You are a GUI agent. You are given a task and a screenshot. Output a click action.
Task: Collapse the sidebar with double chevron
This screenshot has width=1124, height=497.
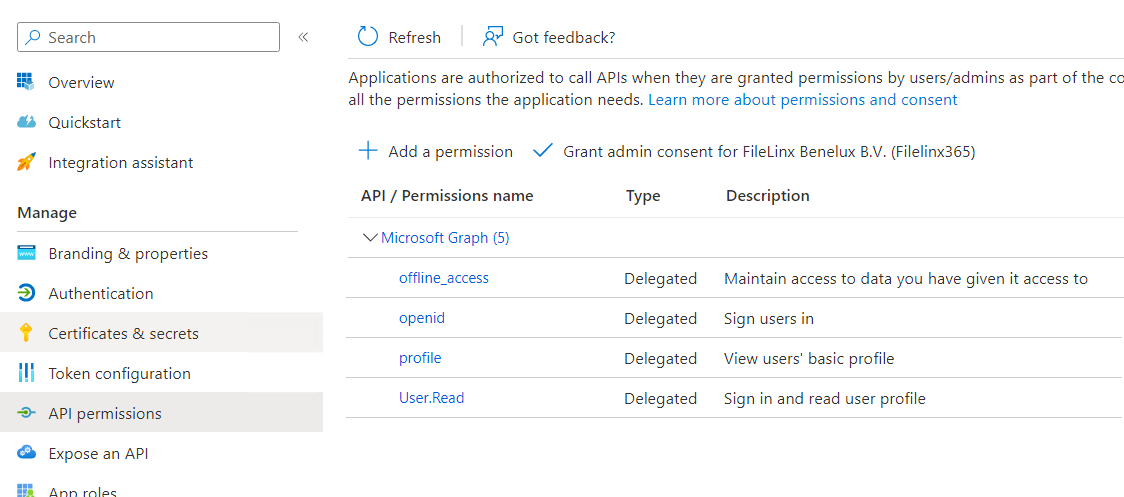tap(303, 37)
